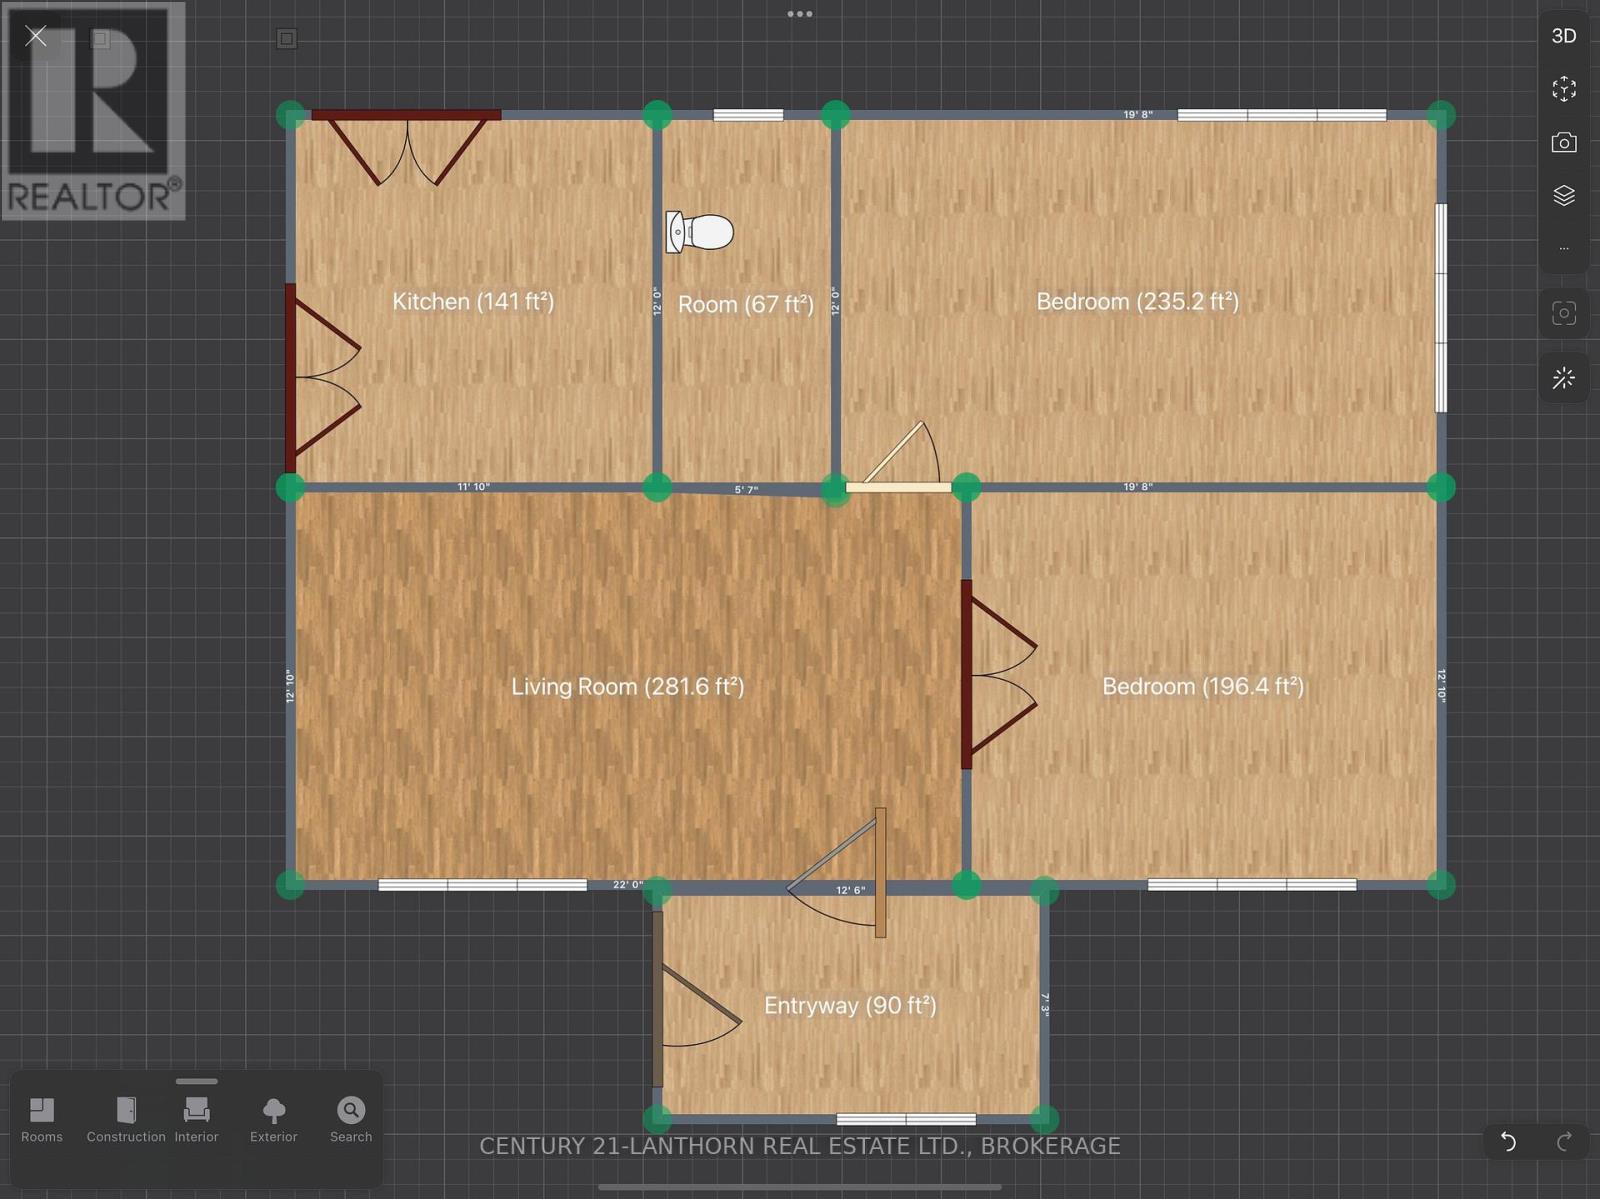Select the upper Bedroom top window
This screenshot has width=1600, height=1199.
click(x=1282, y=115)
